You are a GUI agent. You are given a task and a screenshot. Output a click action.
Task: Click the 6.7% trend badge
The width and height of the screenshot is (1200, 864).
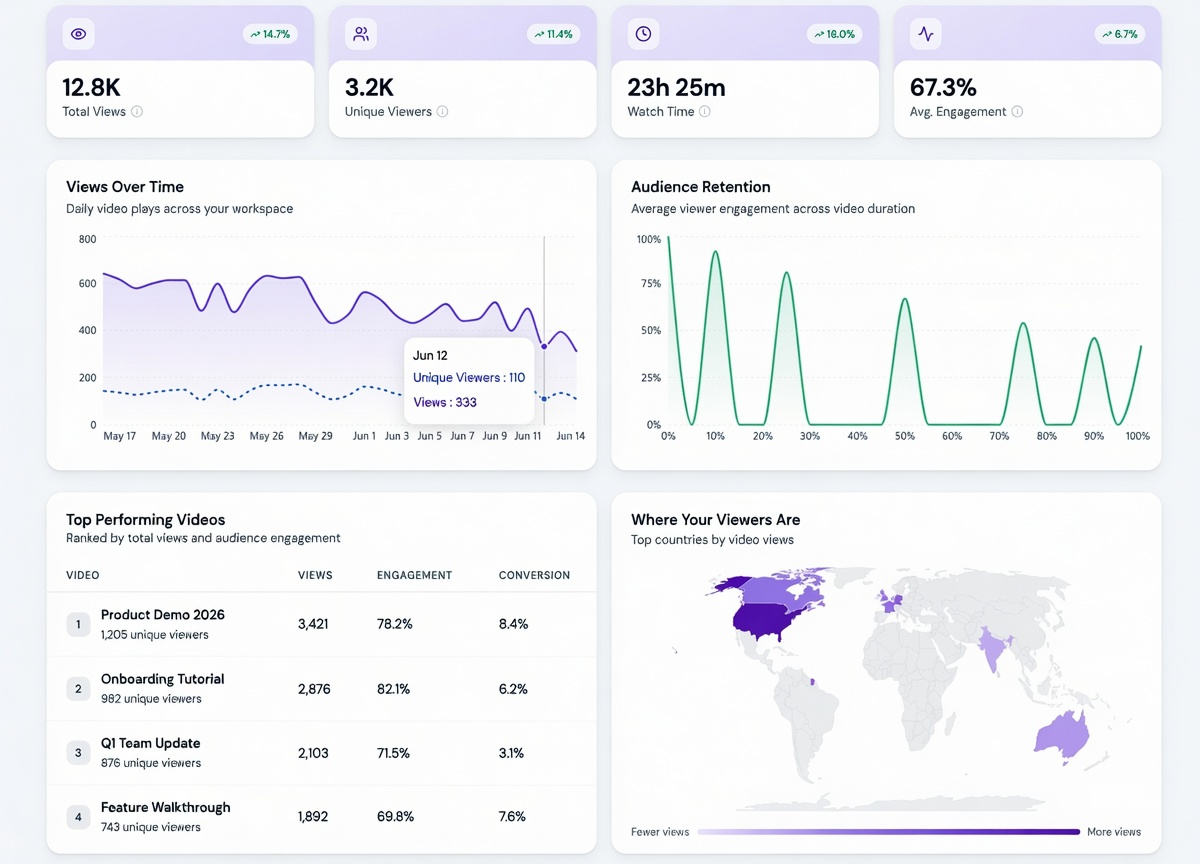point(1120,34)
